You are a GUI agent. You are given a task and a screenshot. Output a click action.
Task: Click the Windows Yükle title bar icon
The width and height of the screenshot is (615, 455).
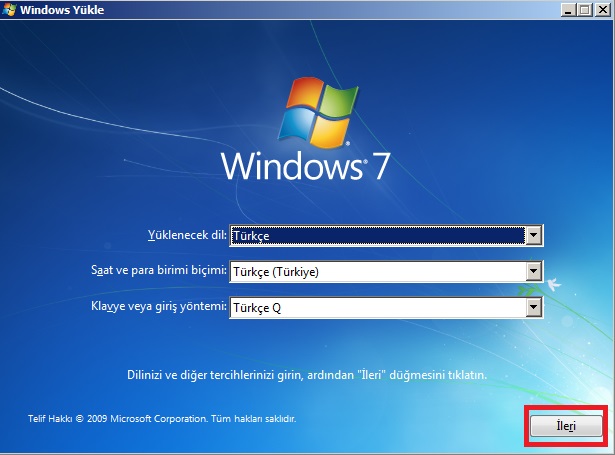[9, 9]
